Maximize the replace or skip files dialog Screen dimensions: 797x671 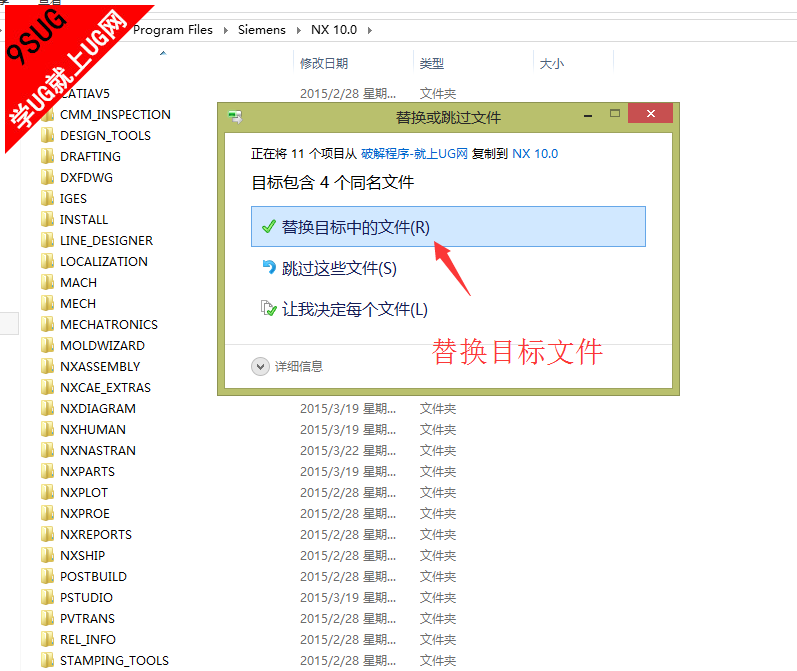(615, 114)
